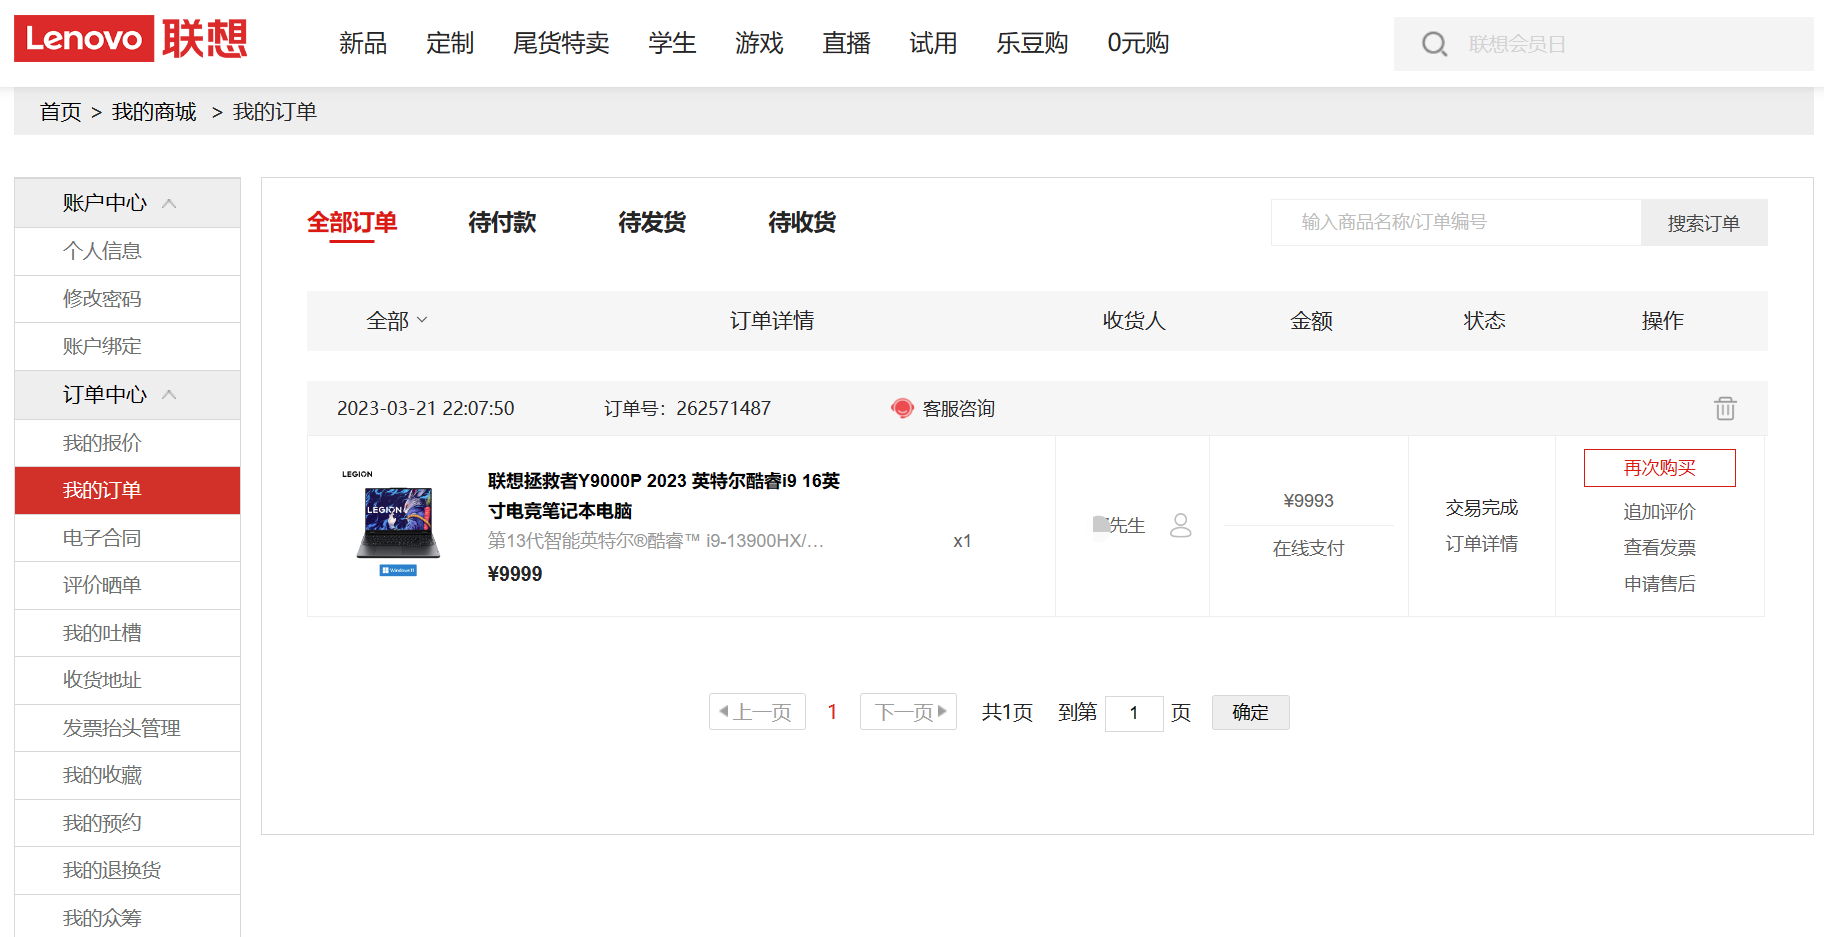
Task: Open 我的报价 in sidebar
Action: (127, 443)
